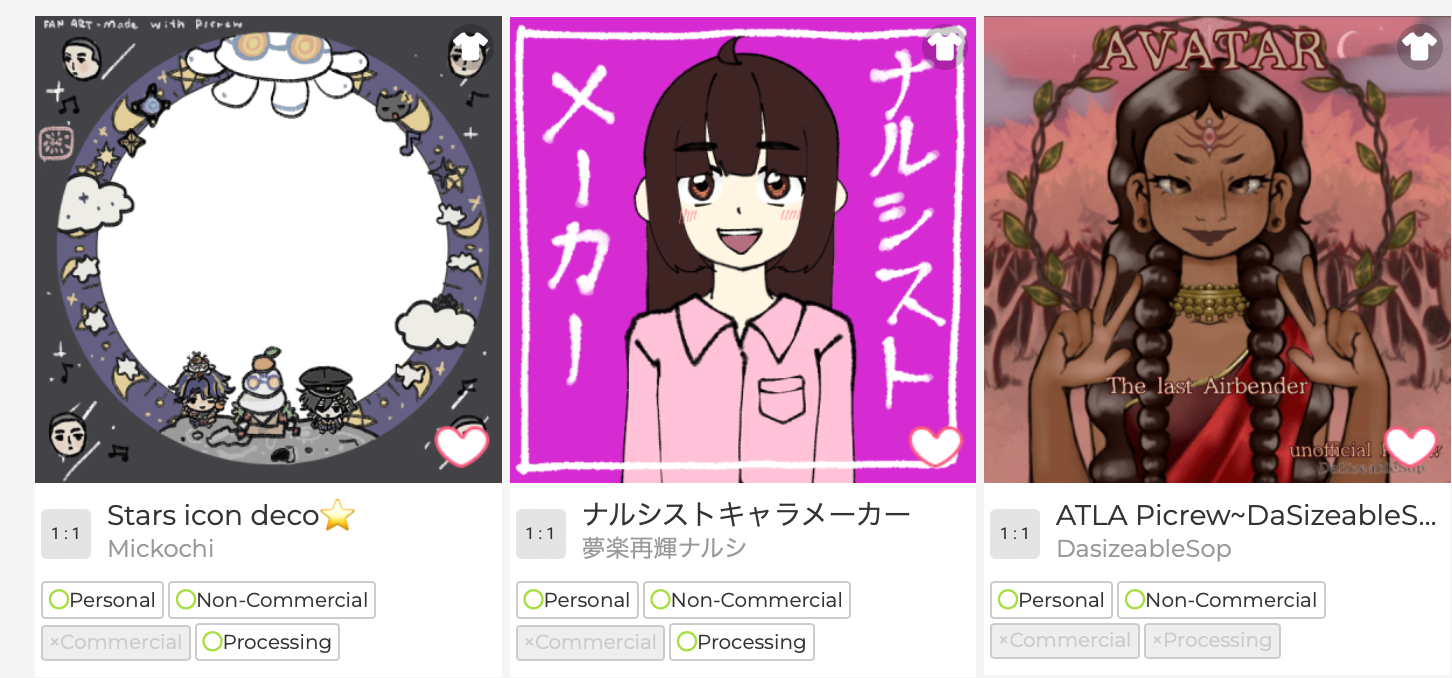Open the ATLA Picrew~DaSizeableS... title
Image resolution: width=1452 pixels, height=678 pixels.
point(1246,516)
